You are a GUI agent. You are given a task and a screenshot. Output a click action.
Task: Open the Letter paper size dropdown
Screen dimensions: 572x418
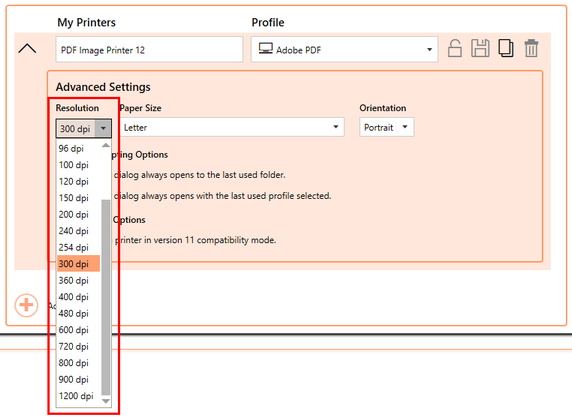(232, 127)
